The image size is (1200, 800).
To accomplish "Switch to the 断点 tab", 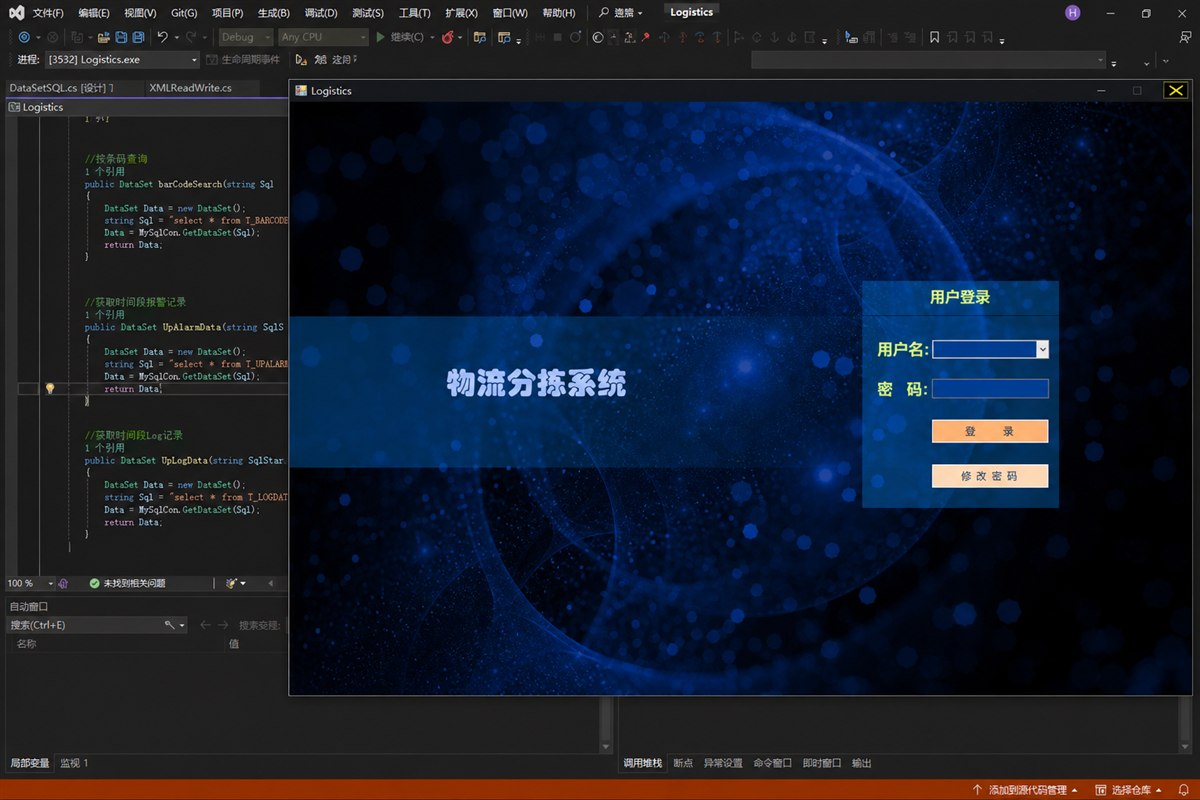I will (x=683, y=763).
